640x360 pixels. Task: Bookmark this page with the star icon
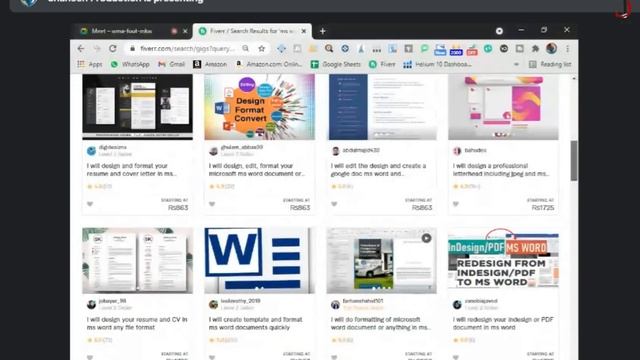pos(262,49)
